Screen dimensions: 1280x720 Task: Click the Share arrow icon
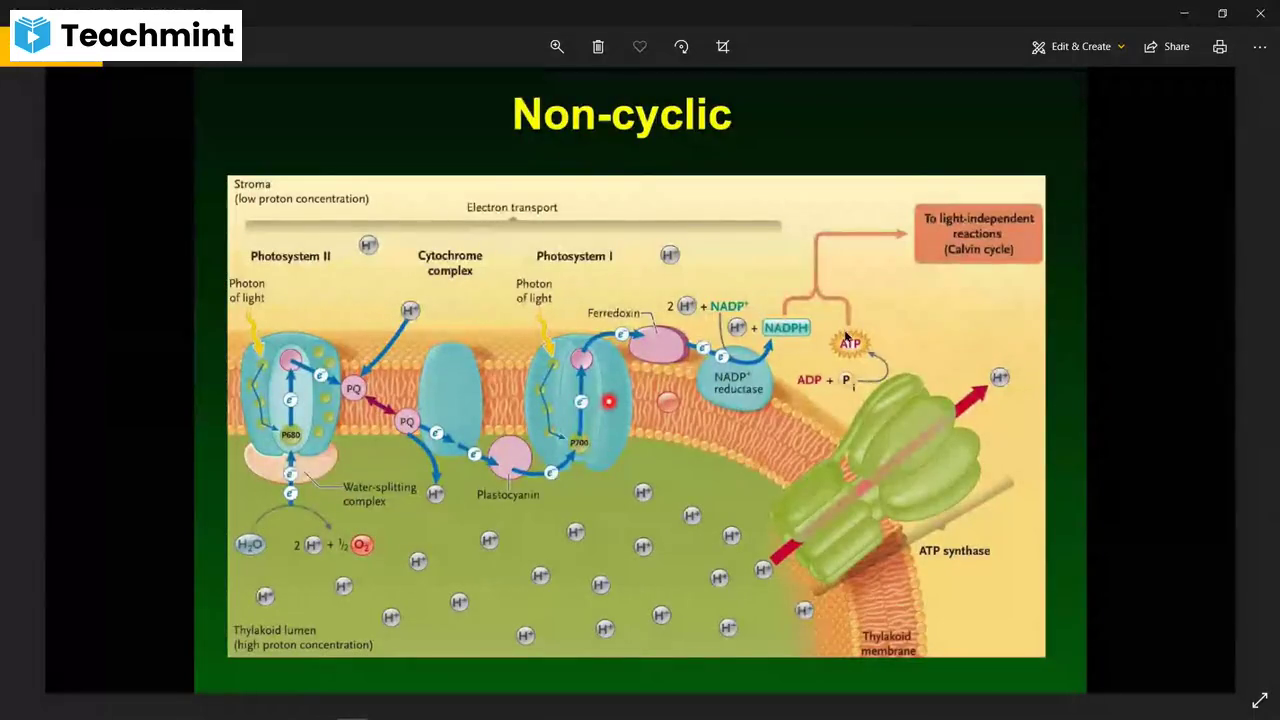[1150, 46]
